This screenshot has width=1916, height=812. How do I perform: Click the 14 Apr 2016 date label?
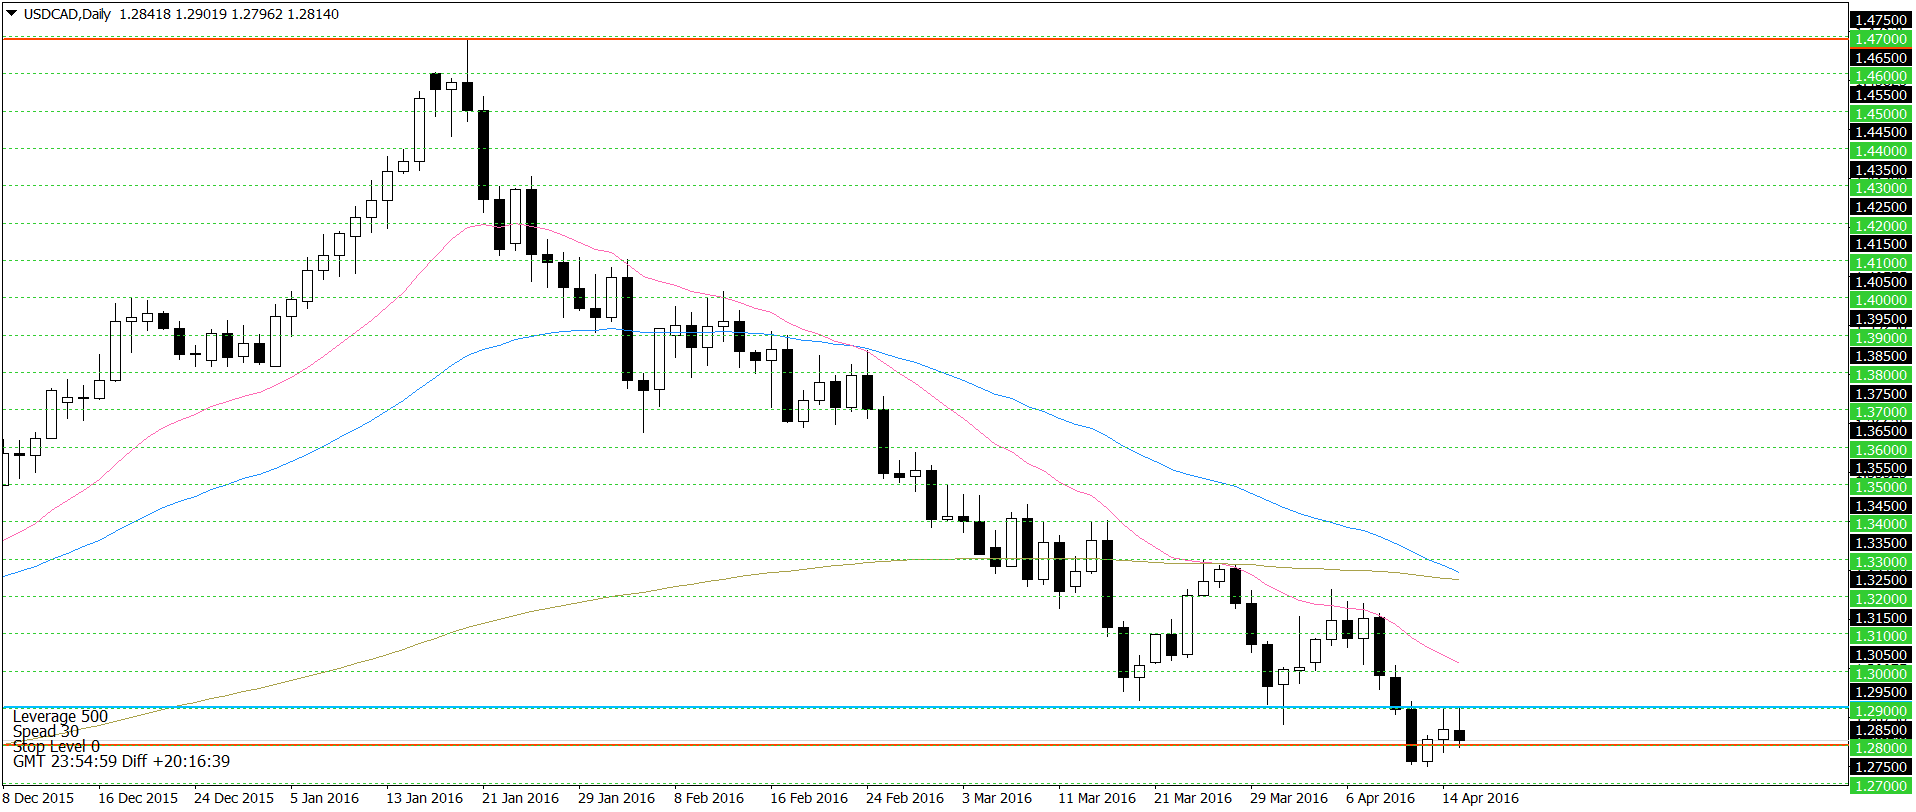pos(1481,798)
